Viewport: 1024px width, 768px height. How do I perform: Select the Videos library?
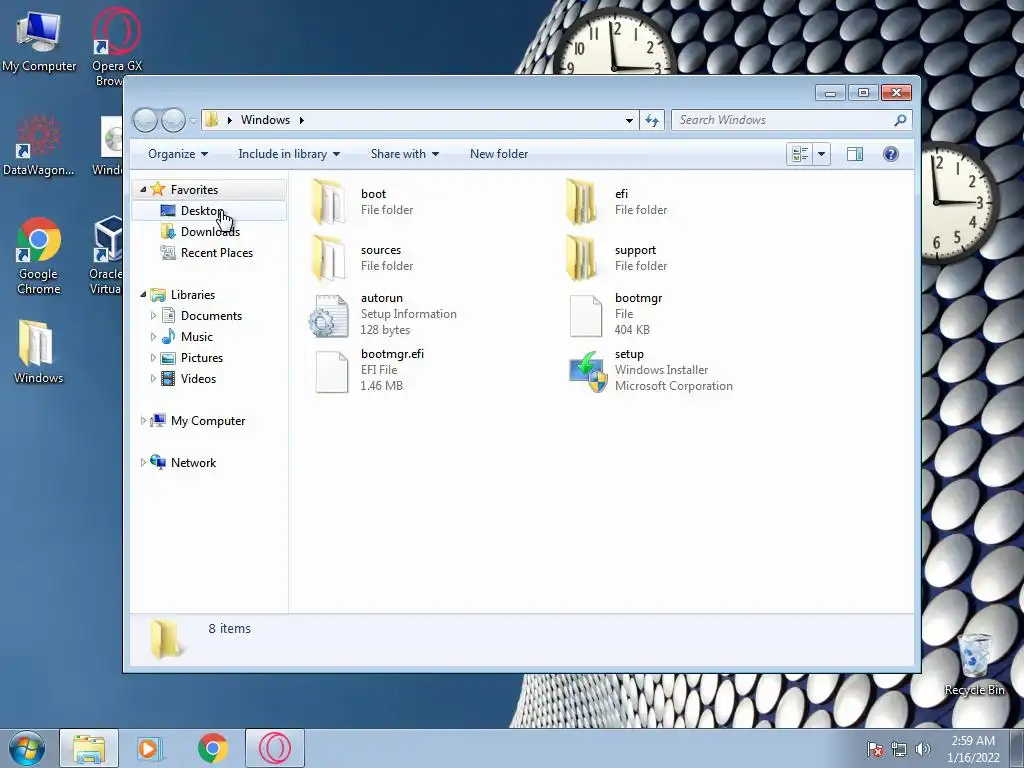pyautogui.click(x=198, y=379)
